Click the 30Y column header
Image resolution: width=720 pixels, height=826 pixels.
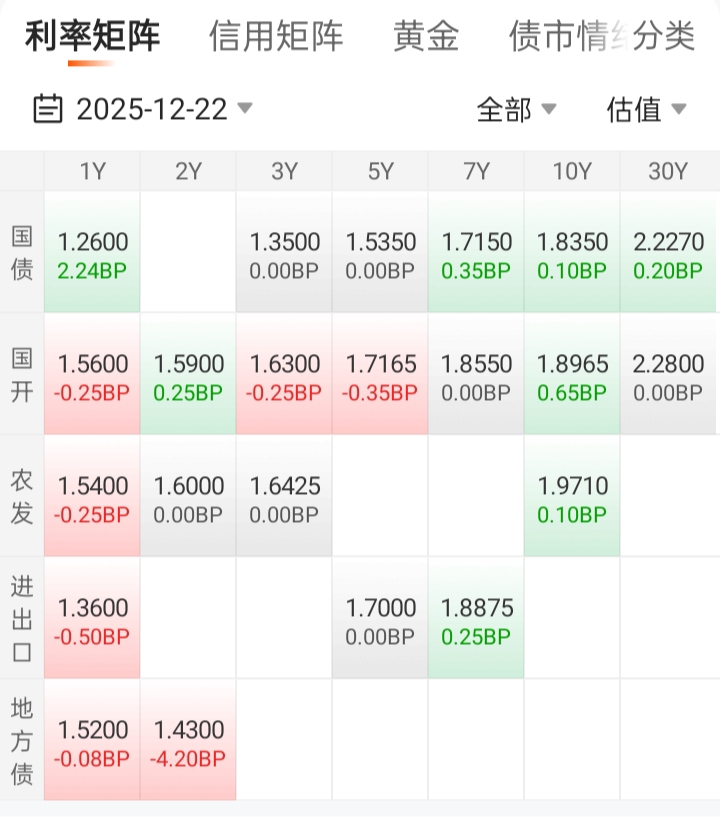[x=668, y=171]
